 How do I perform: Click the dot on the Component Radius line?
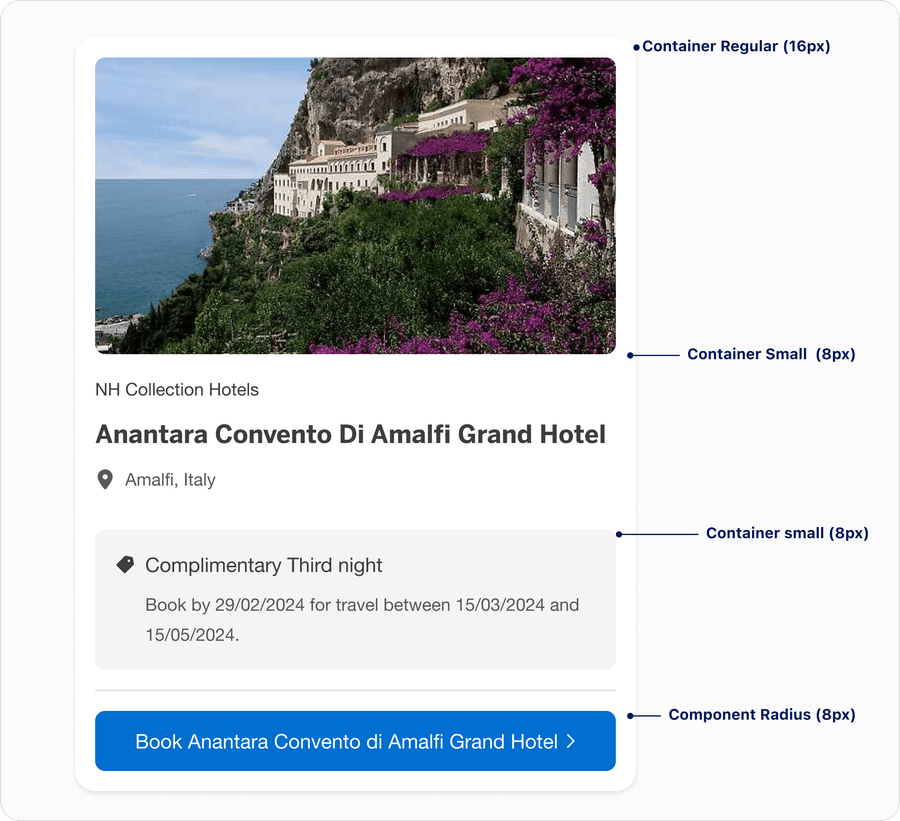[630, 715]
